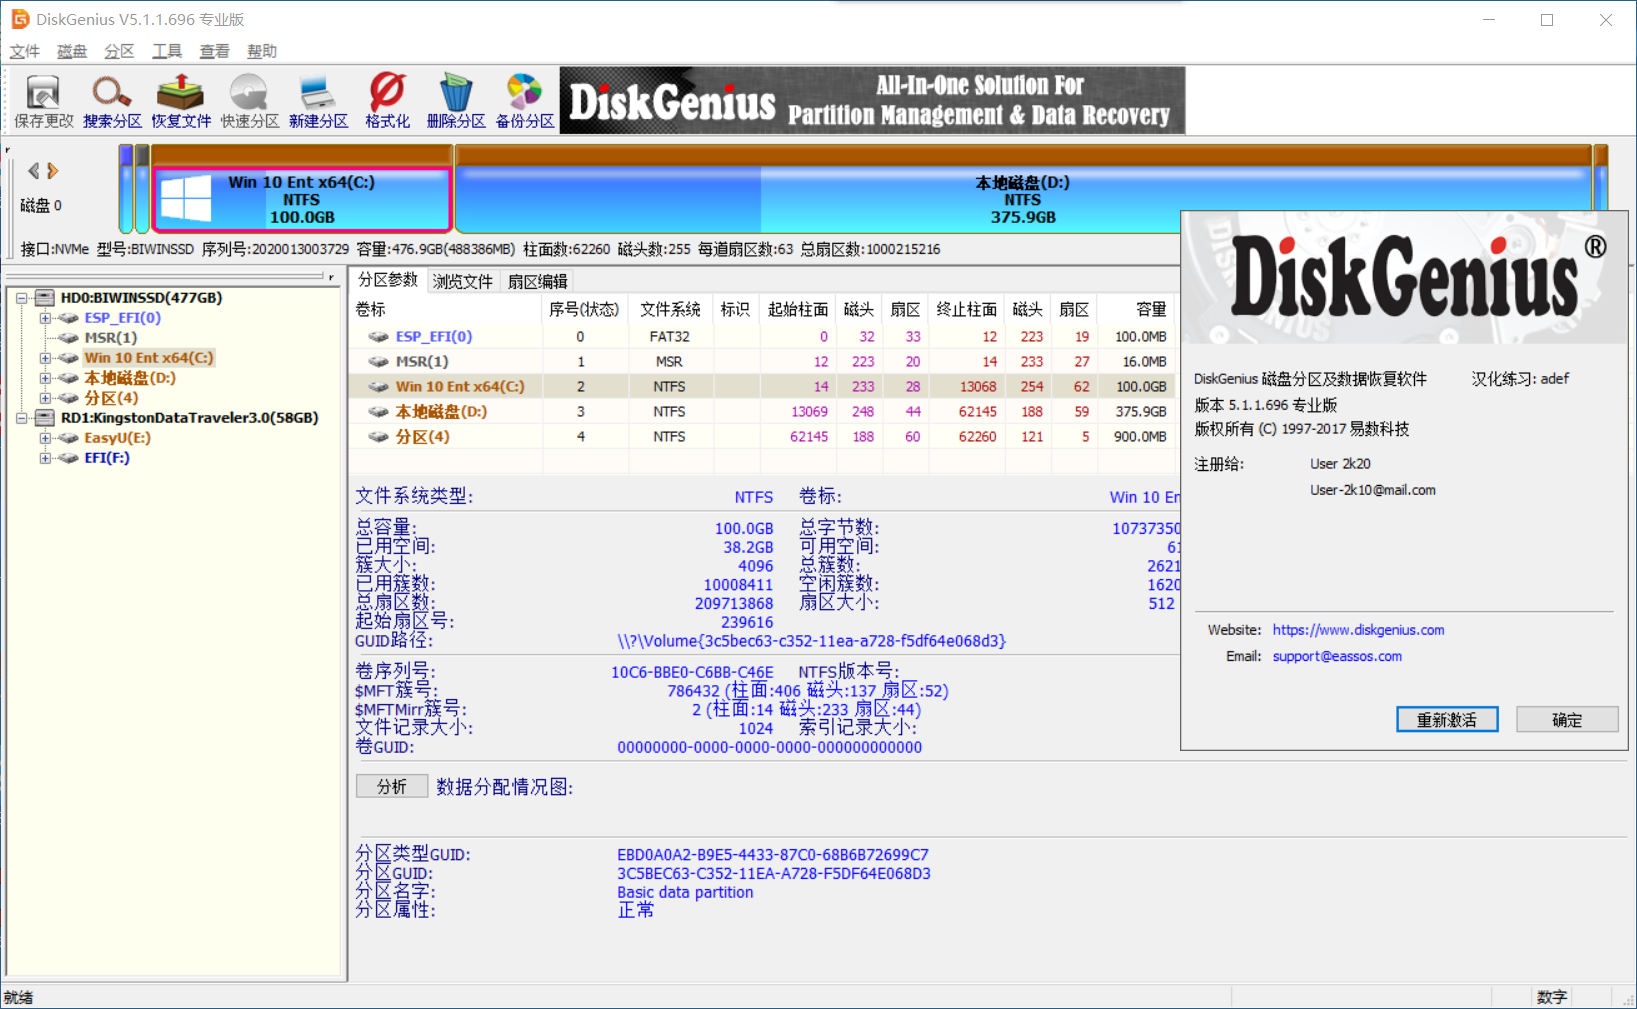The width and height of the screenshot is (1637, 1009).
Task: Click the 卷标 column header
Action: pos(445,310)
